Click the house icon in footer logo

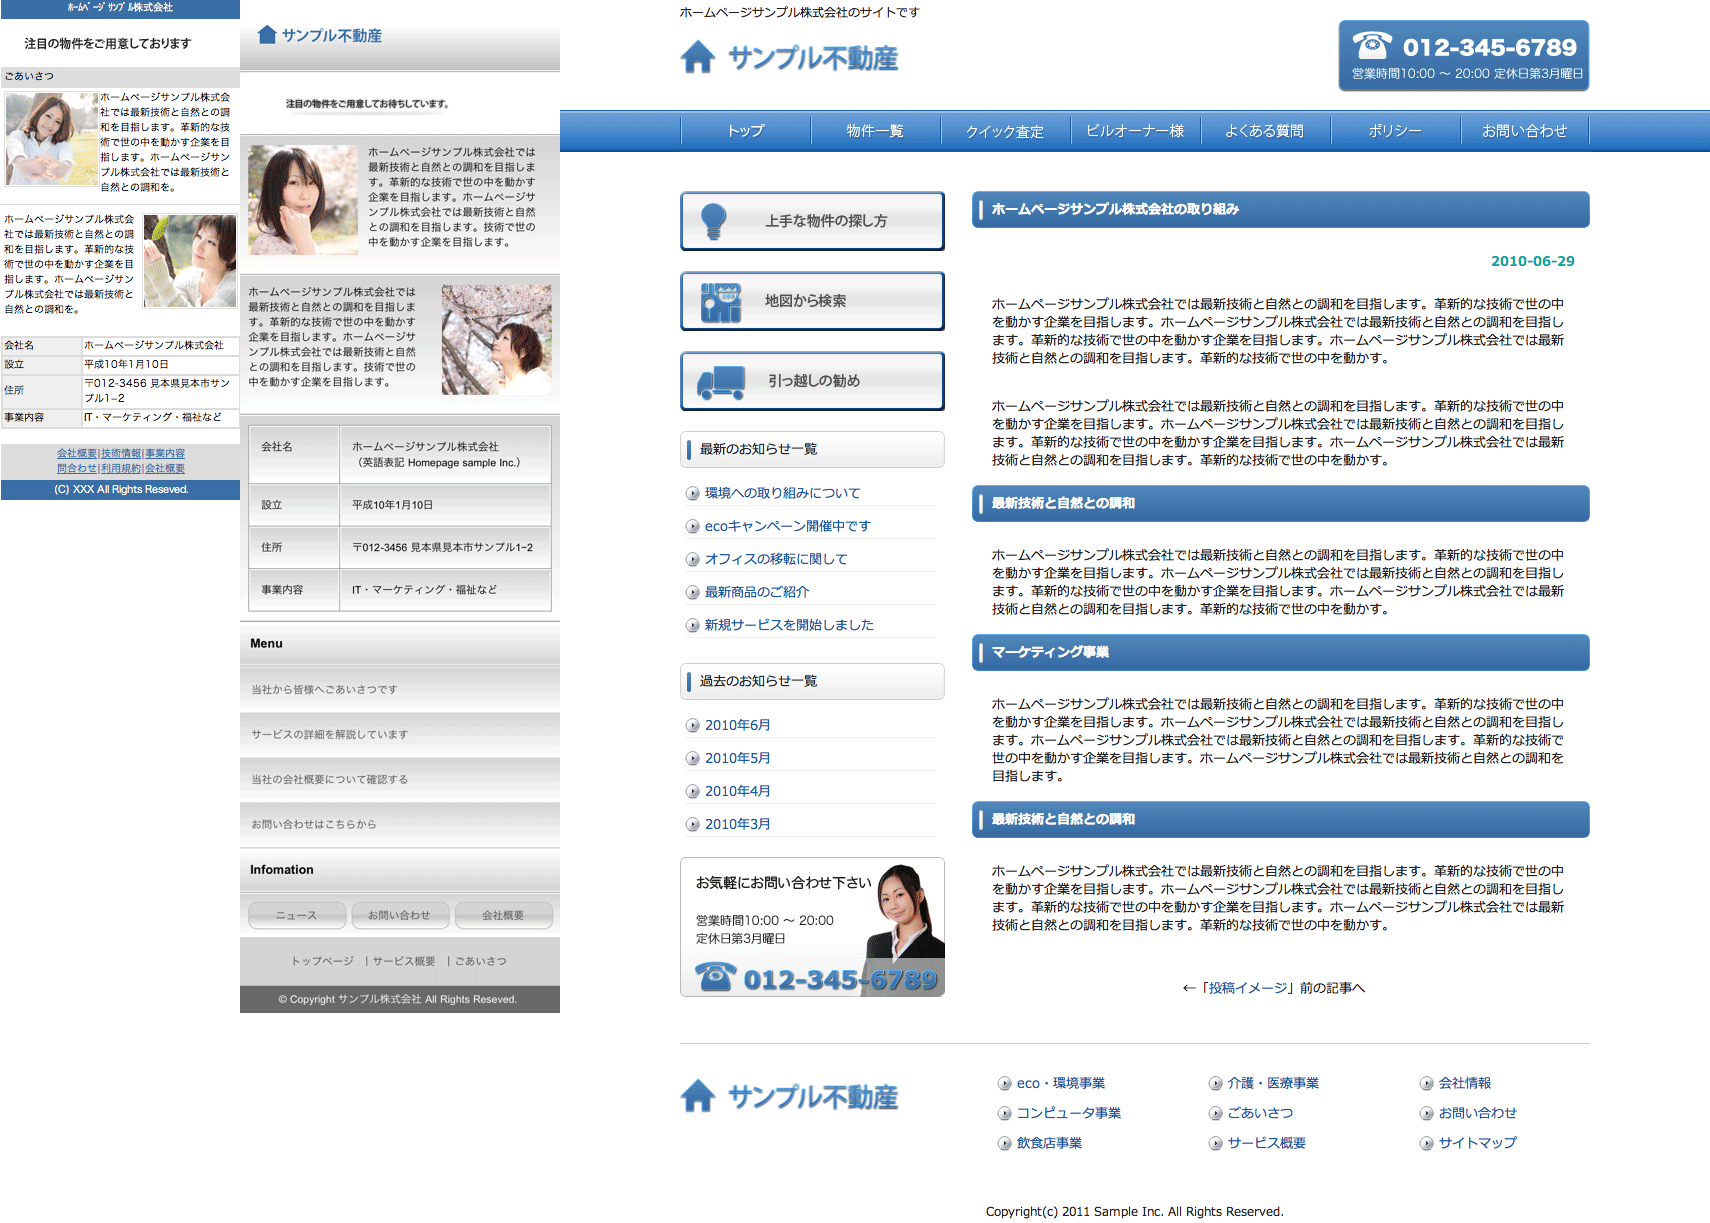698,1097
